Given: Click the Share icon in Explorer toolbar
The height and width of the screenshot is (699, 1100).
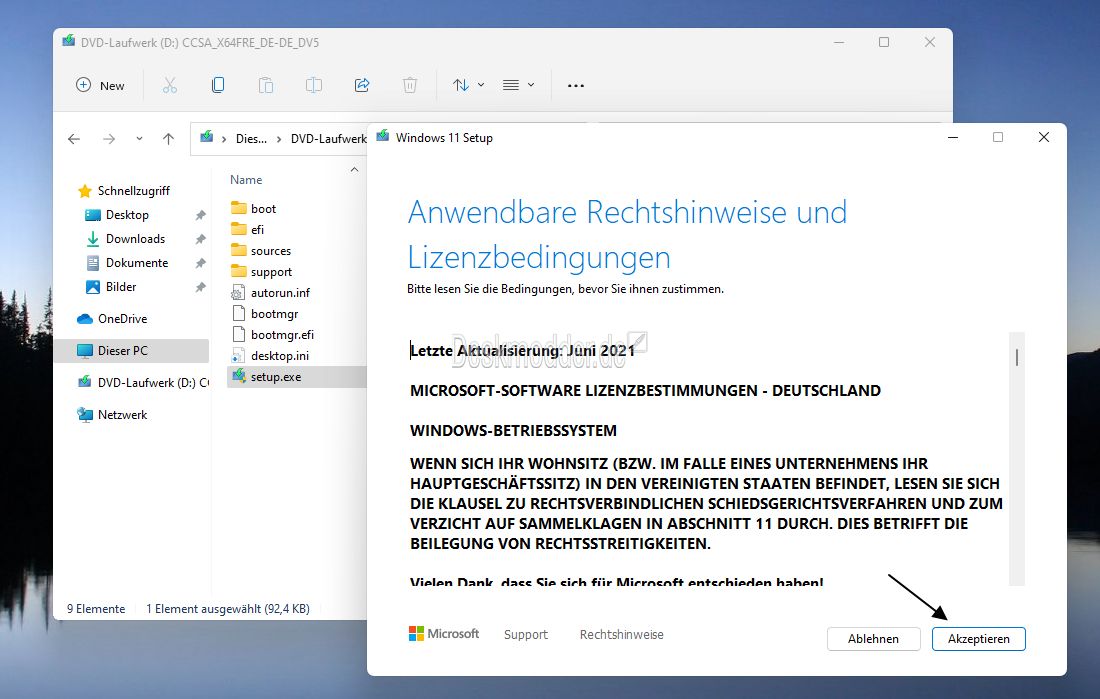Looking at the screenshot, I should click(x=362, y=86).
